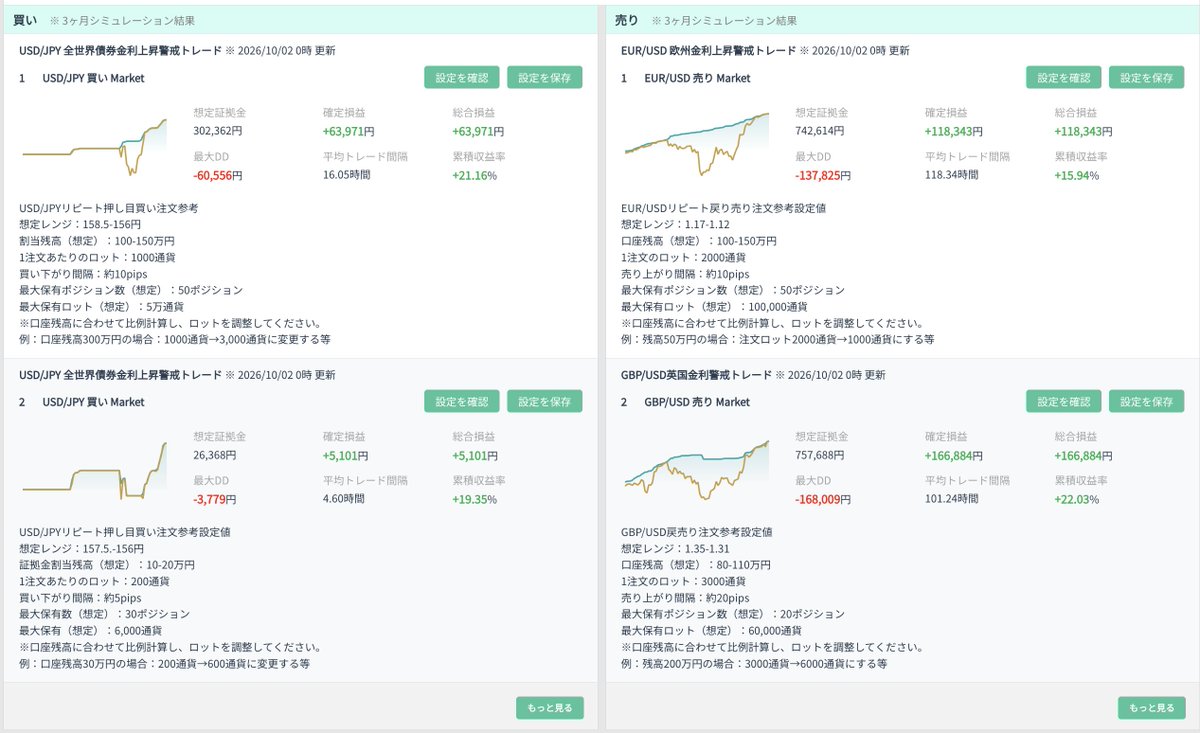This screenshot has height=733, width=1200.
Task: Click もっと見る in the 売り panel
Action: [1152, 708]
